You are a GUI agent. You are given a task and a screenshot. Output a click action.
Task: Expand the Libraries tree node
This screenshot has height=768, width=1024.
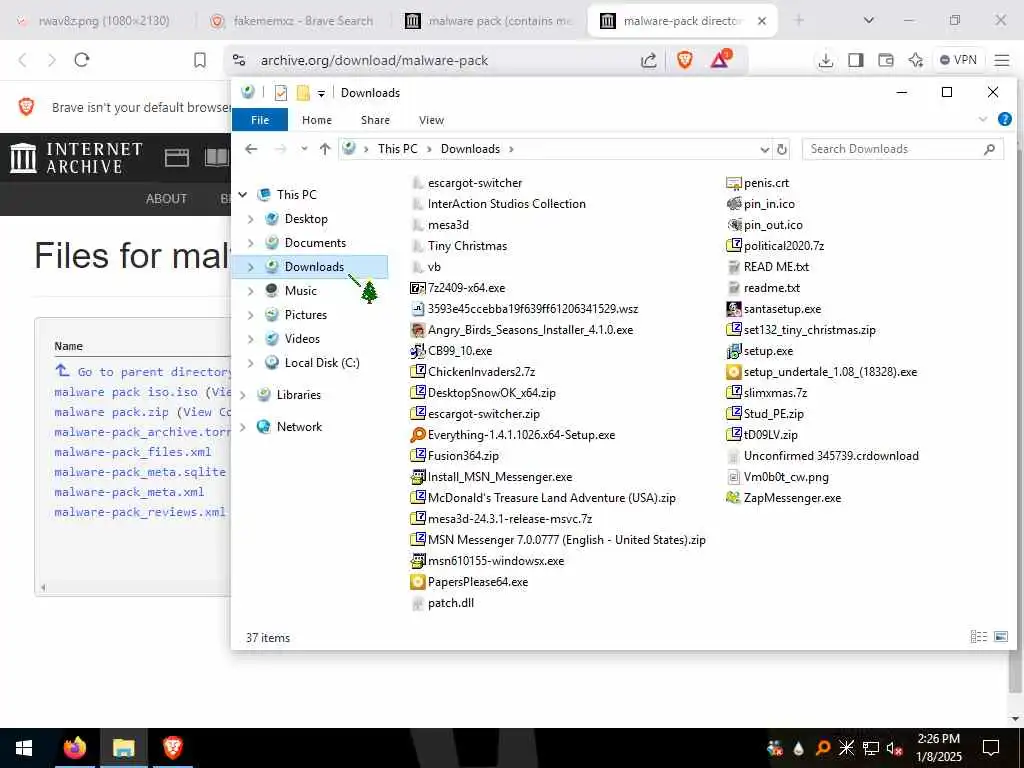coord(243,395)
